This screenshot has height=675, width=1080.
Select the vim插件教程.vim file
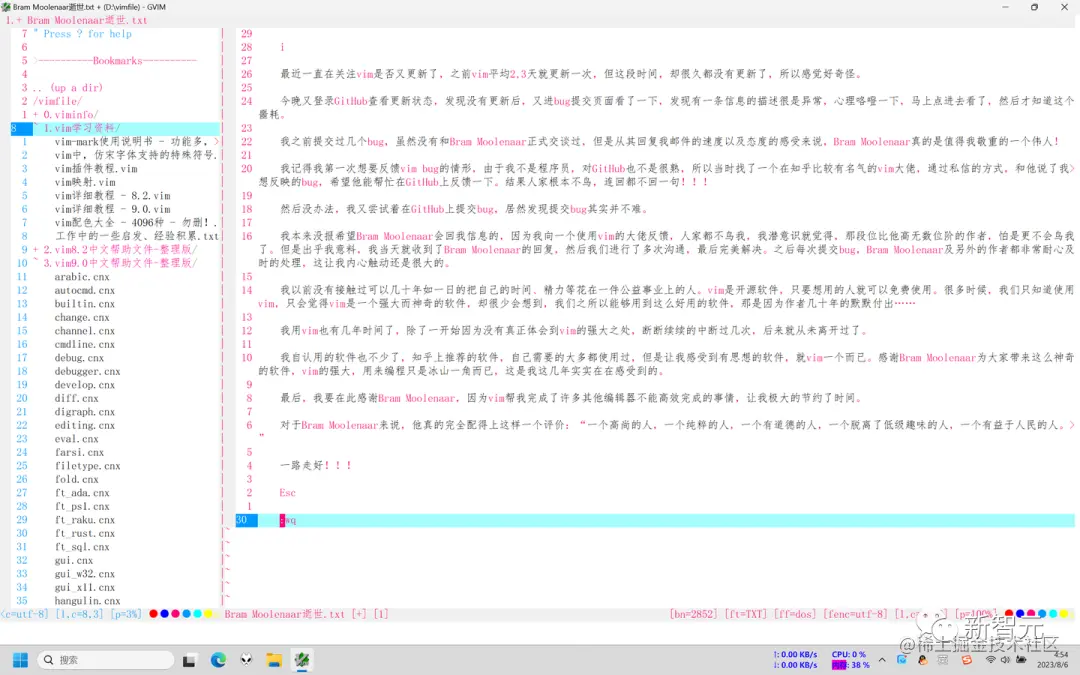pos(96,169)
